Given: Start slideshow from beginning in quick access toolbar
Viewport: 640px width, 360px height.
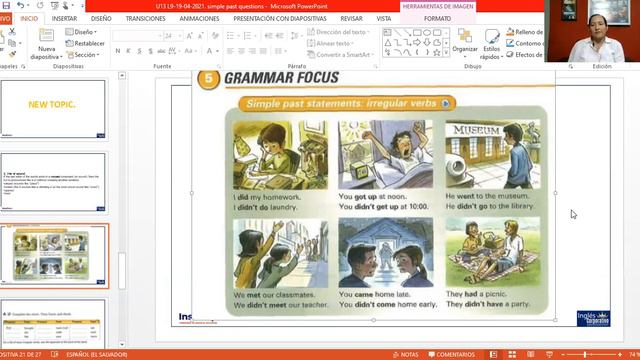Looking at the screenshot, I should [54, 5].
